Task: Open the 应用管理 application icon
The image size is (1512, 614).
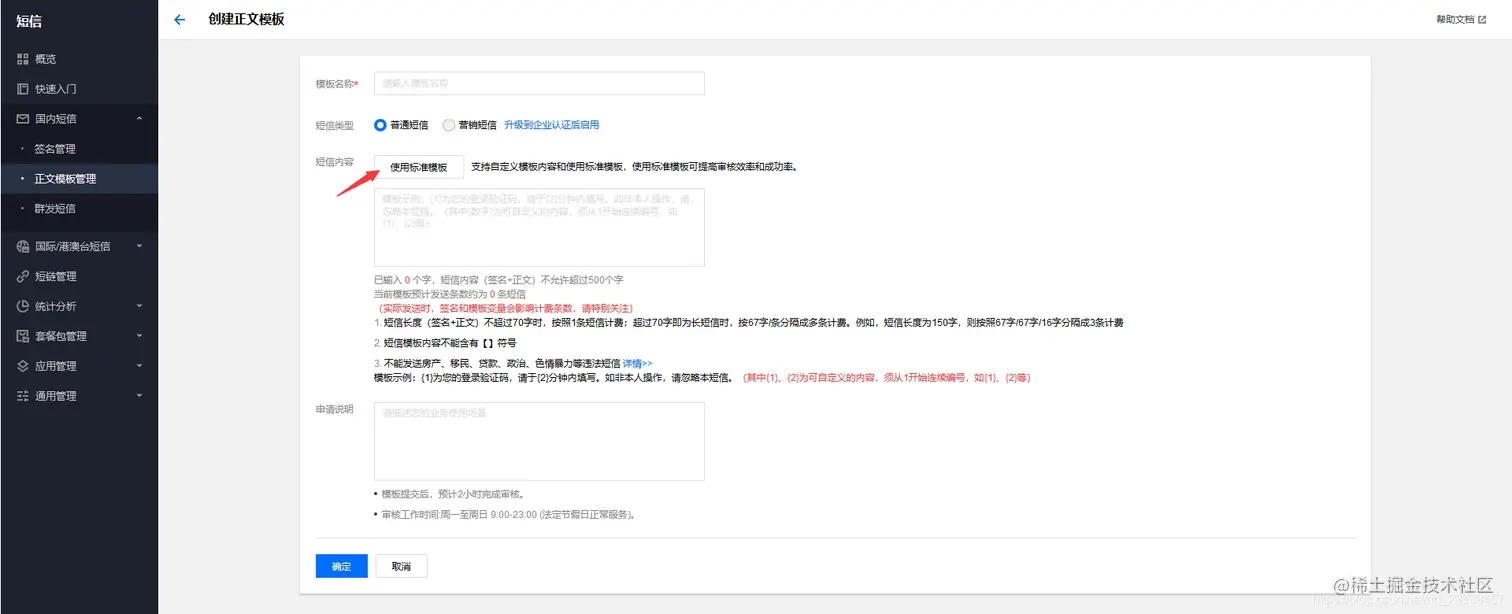Action: (22, 366)
